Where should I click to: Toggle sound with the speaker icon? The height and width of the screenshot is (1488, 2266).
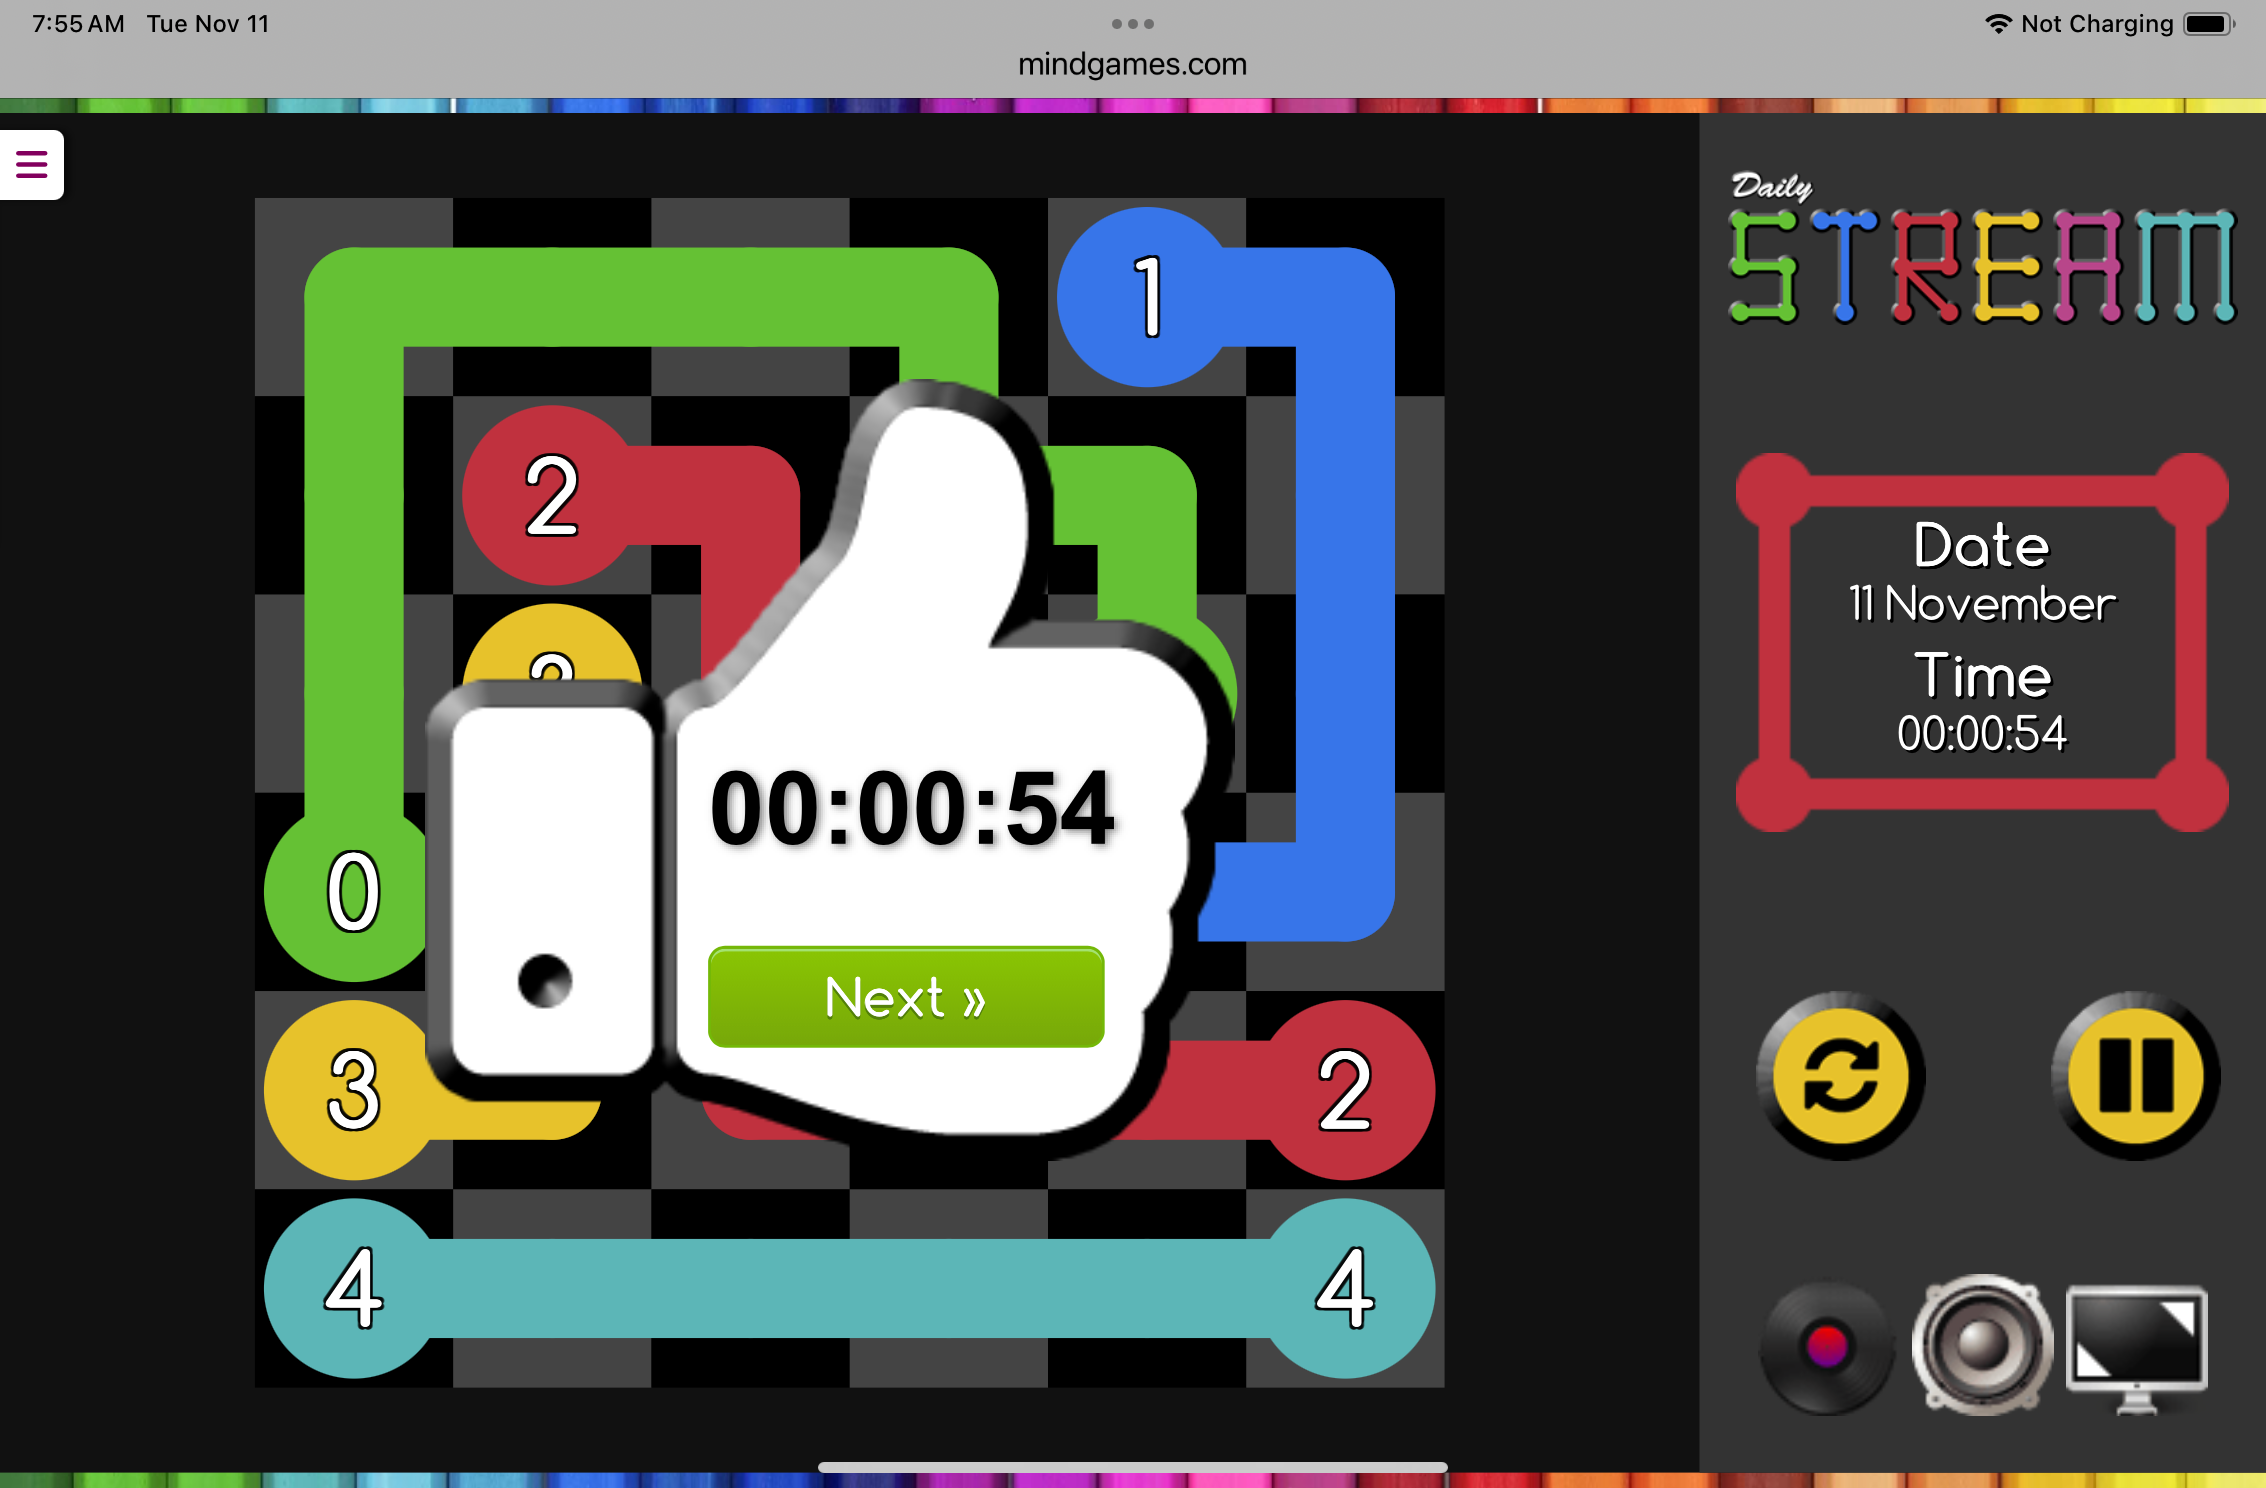(x=1982, y=1344)
